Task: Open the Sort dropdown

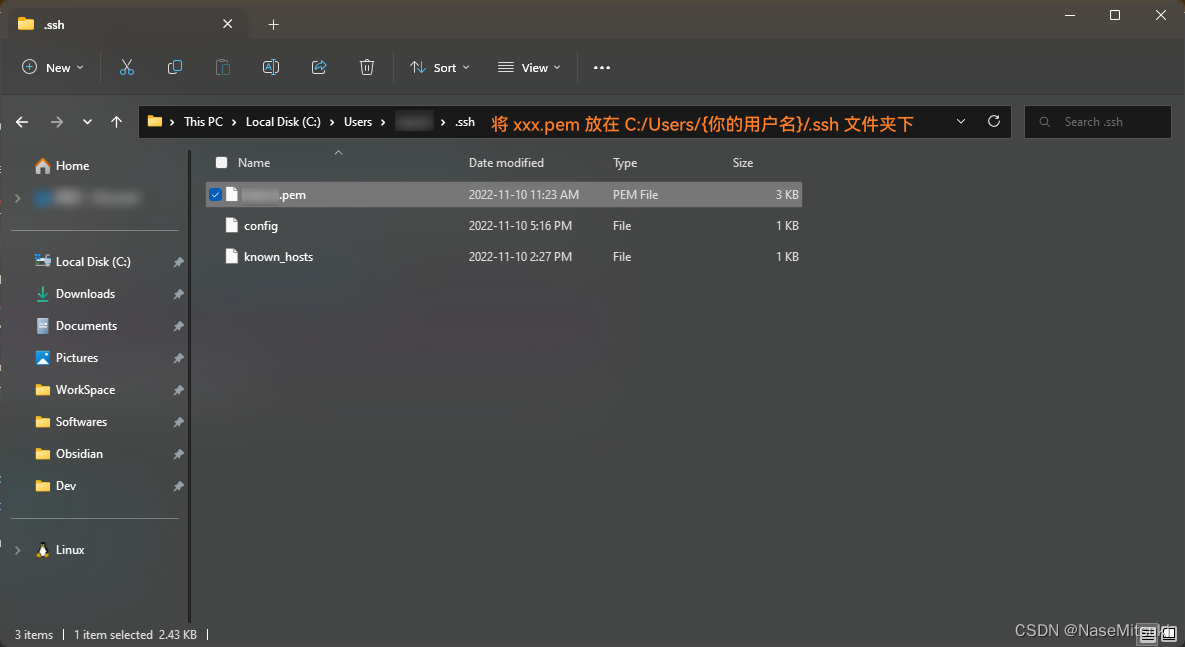Action: (x=440, y=67)
